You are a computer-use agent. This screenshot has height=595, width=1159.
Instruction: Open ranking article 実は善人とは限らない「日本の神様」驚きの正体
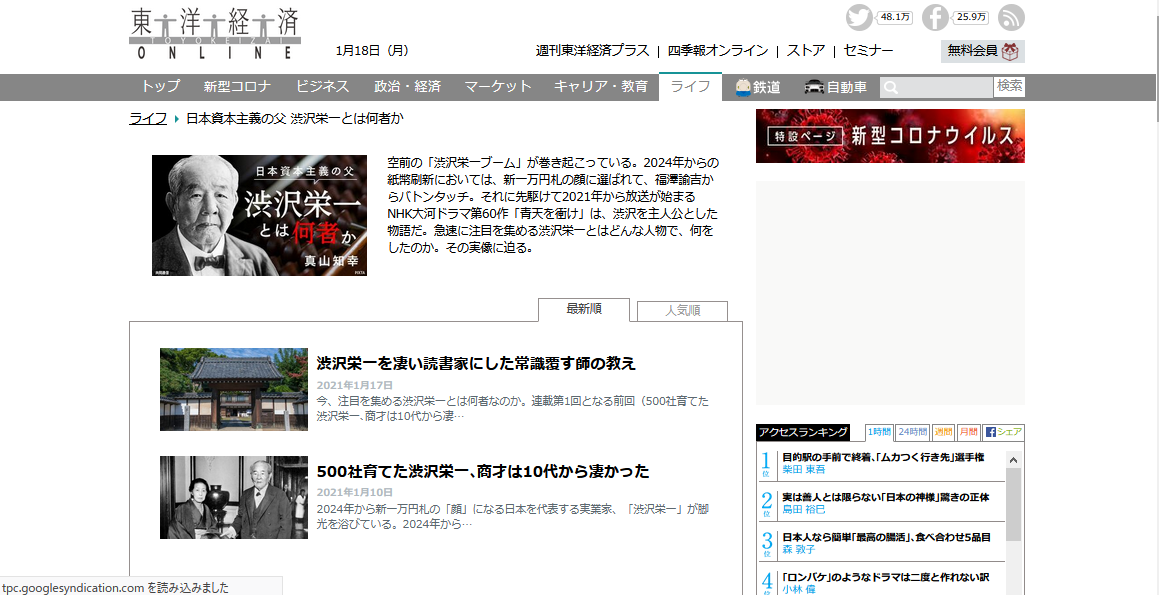click(x=886, y=497)
